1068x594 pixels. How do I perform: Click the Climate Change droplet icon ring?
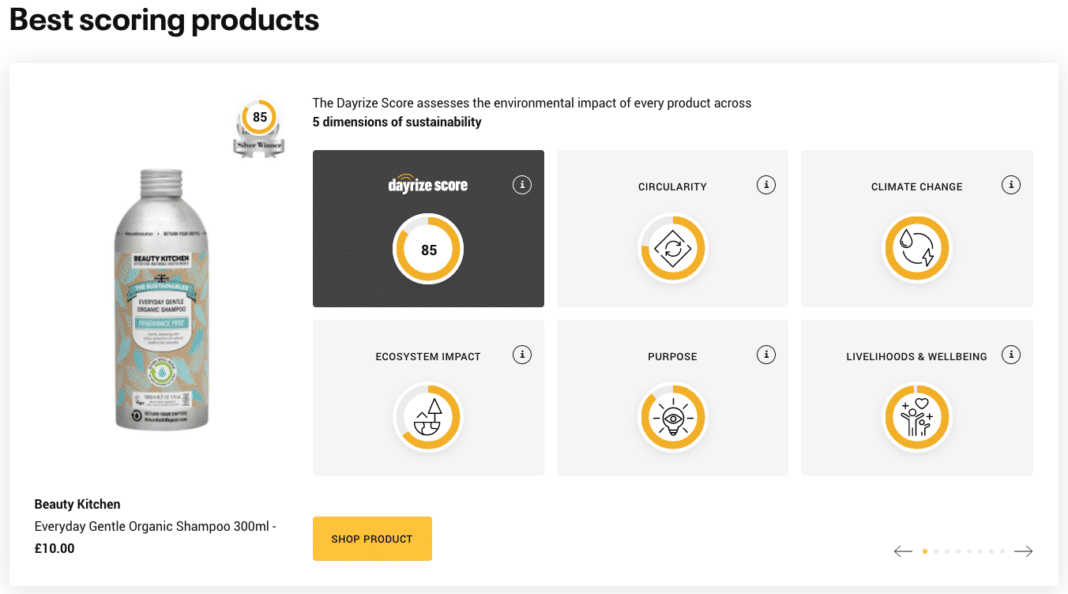(x=917, y=249)
